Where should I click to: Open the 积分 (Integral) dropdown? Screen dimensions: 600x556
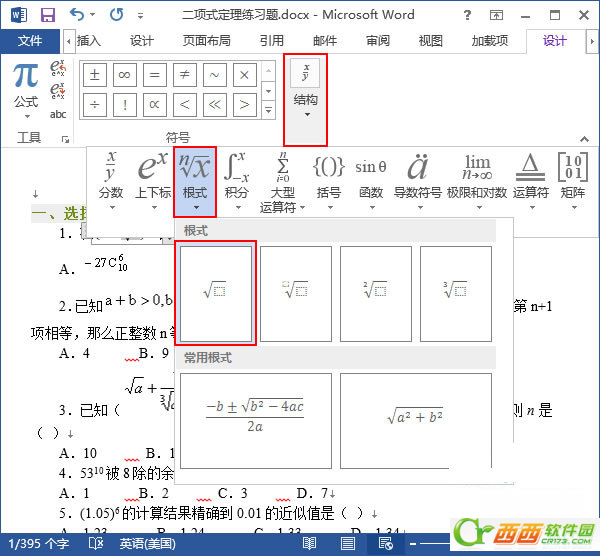(236, 181)
